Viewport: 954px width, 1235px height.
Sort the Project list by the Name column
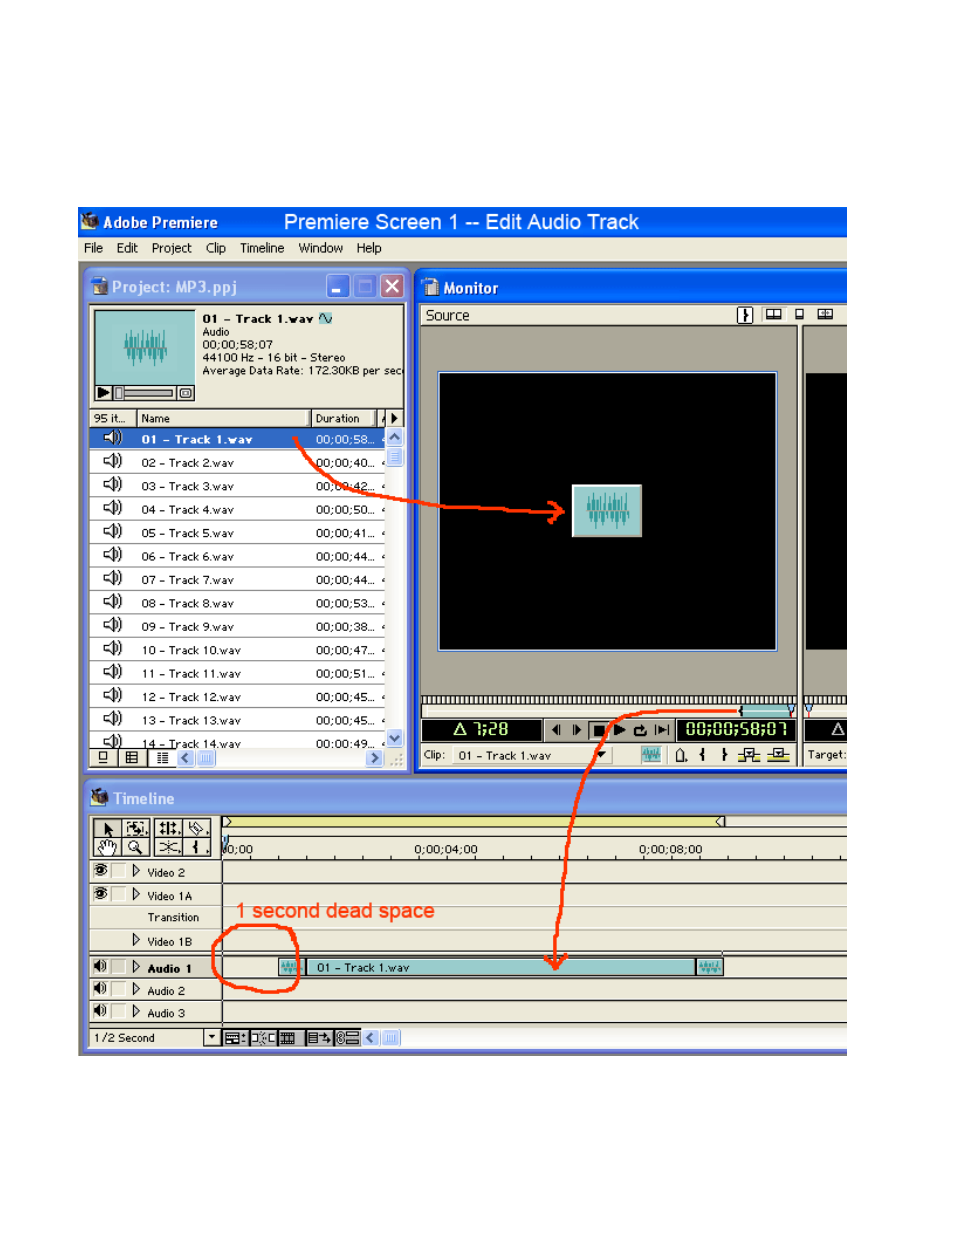[x=223, y=418]
